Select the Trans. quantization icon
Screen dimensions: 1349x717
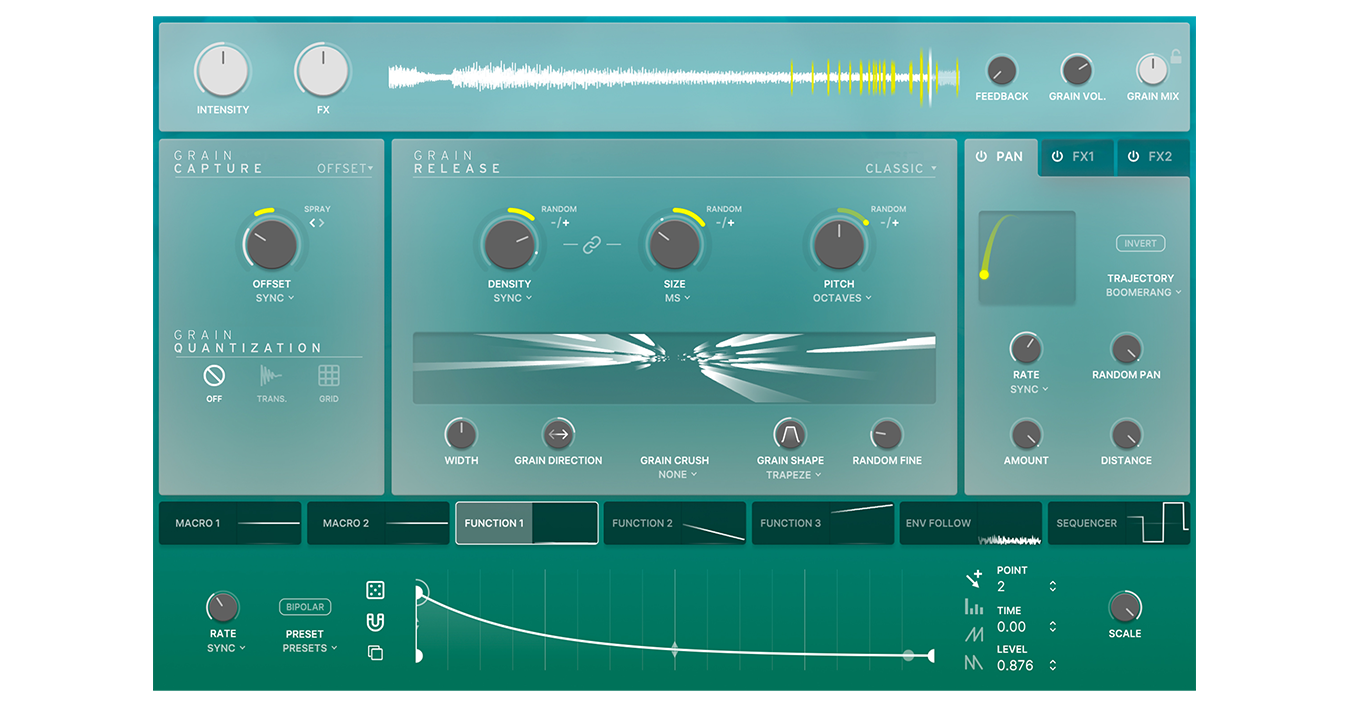coord(271,376)
